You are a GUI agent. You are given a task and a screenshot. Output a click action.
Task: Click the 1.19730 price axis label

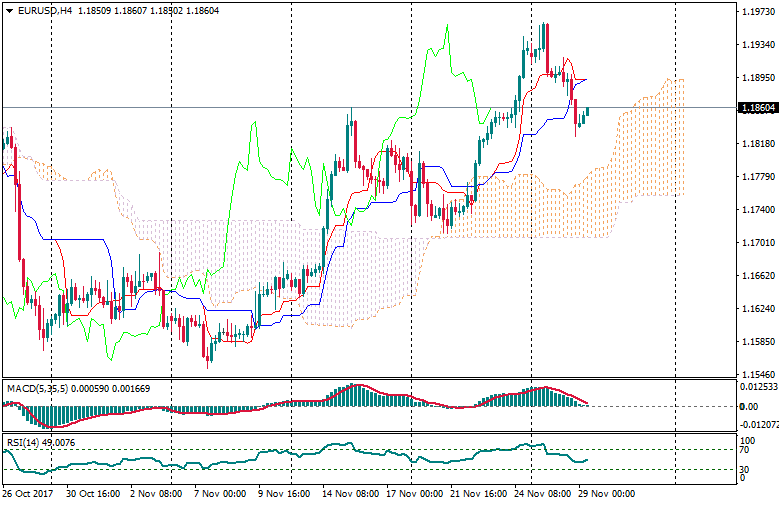click(x=757, y=12)
